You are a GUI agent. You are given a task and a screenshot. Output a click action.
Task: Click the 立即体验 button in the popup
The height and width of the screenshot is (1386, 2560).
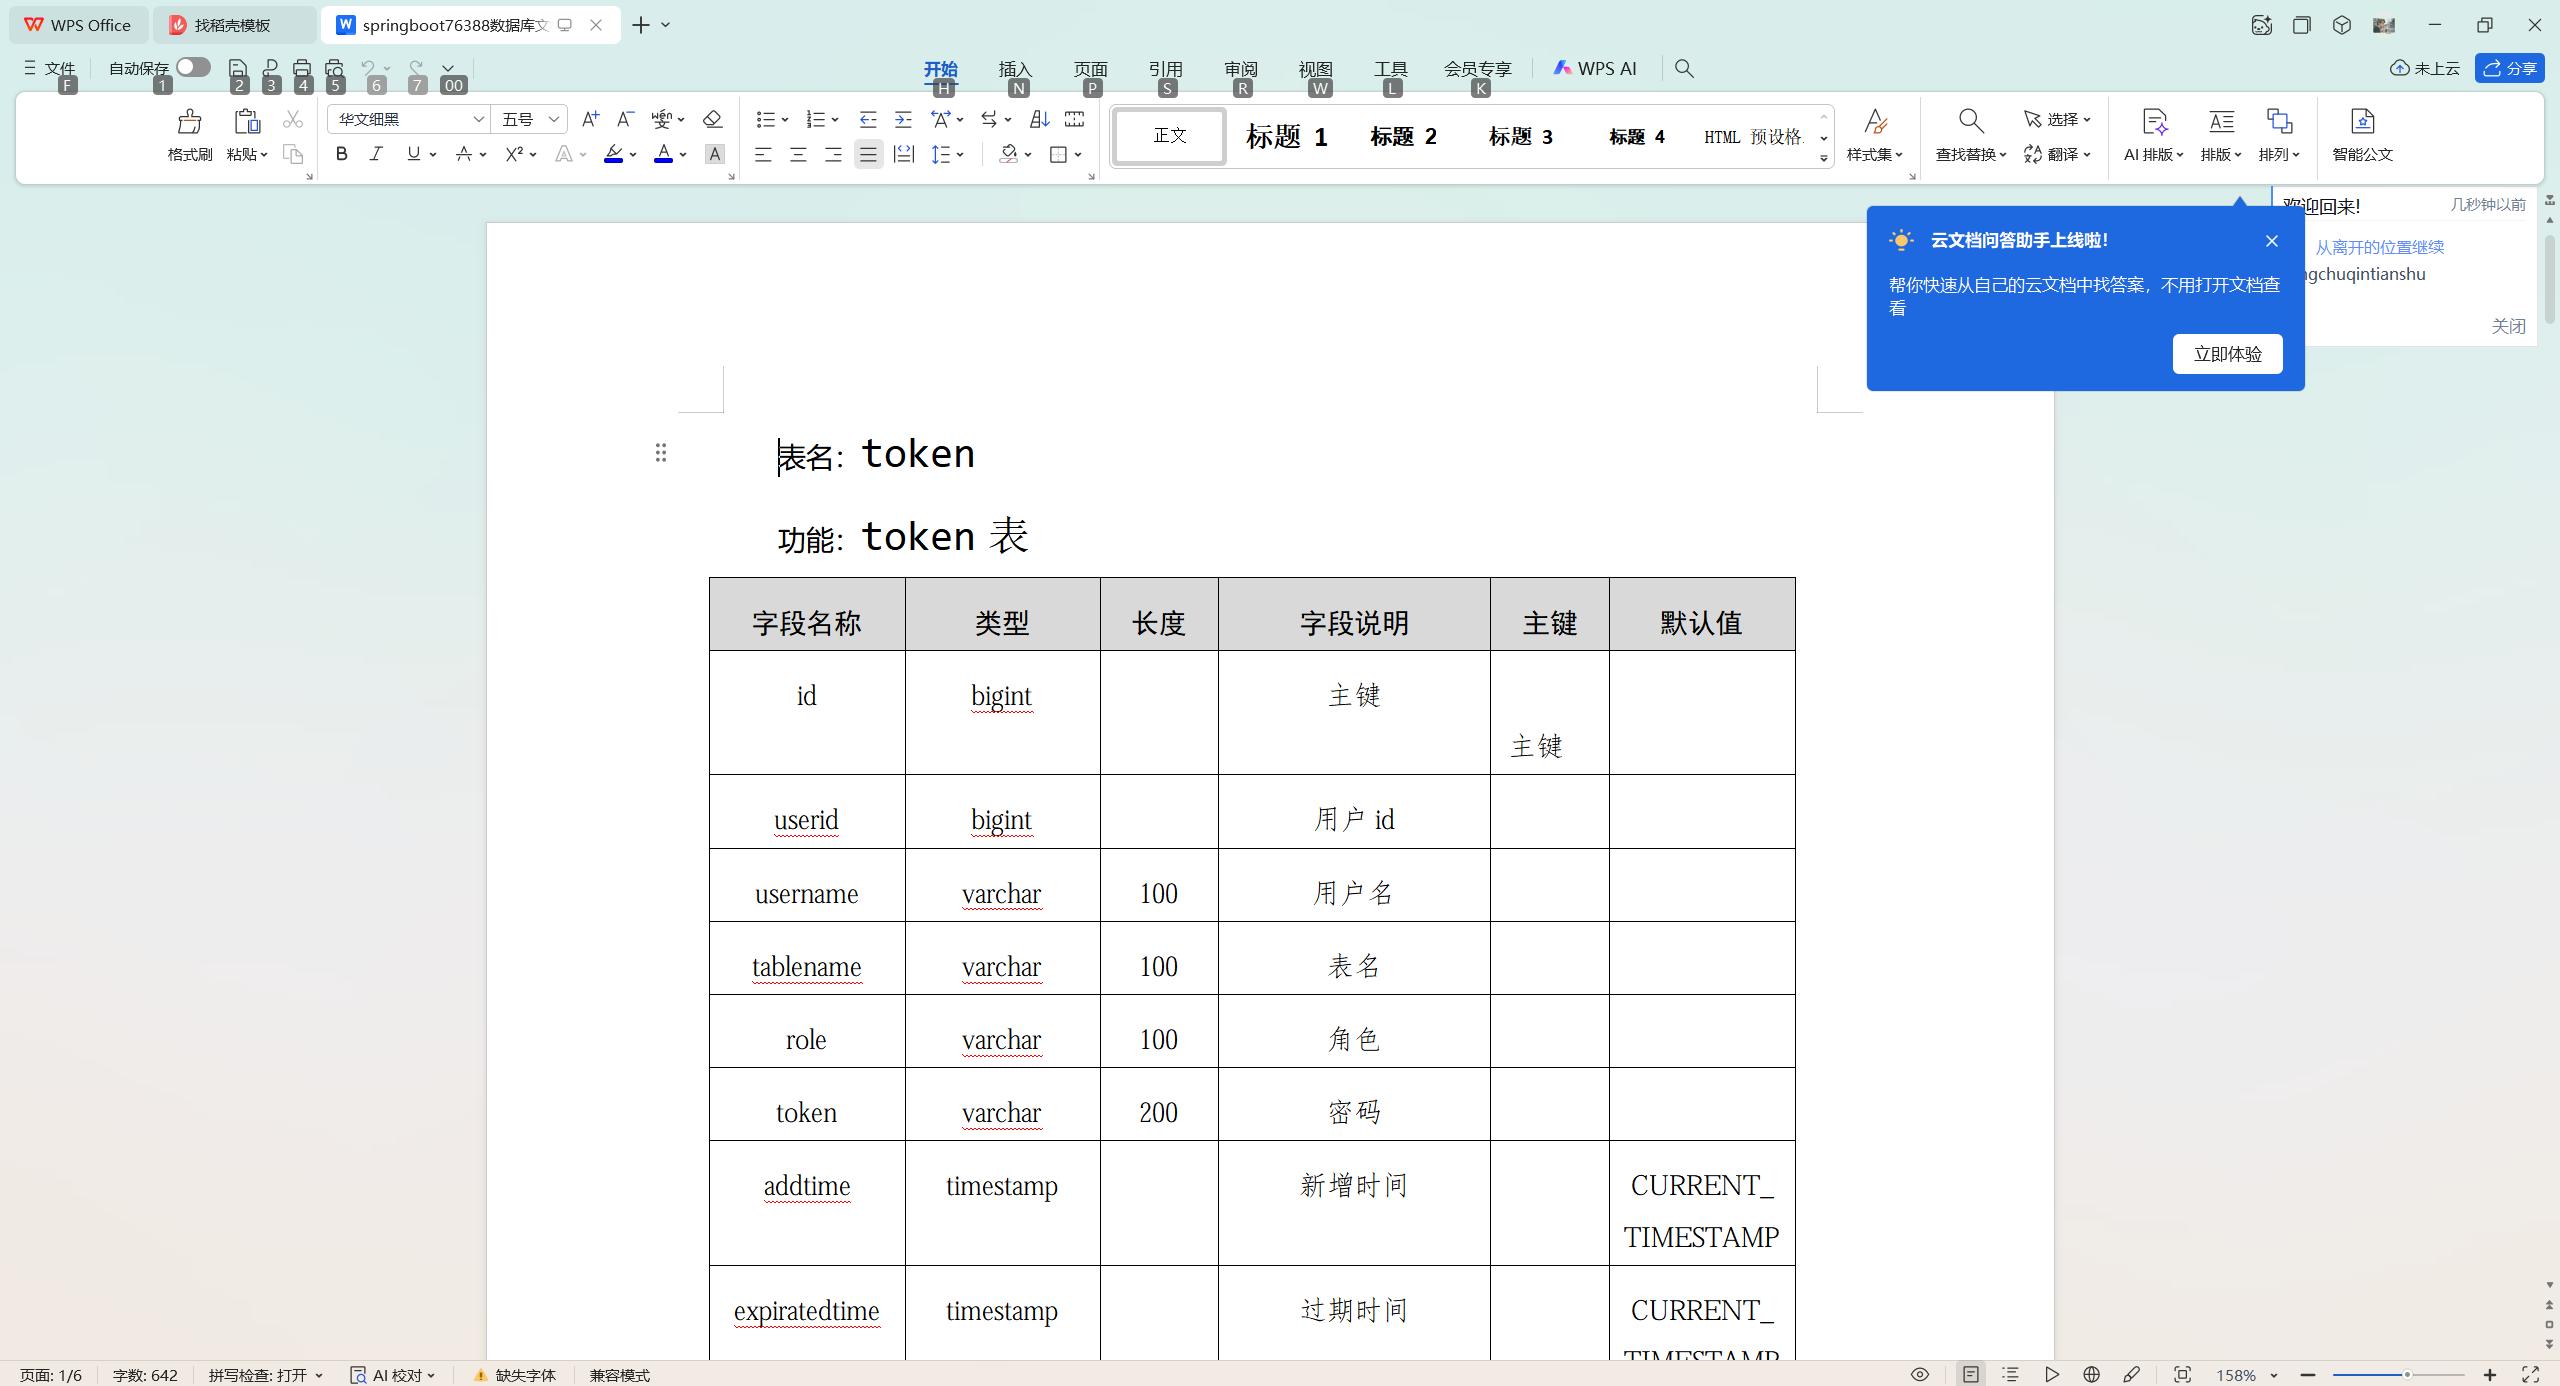tap(2228, 353)
